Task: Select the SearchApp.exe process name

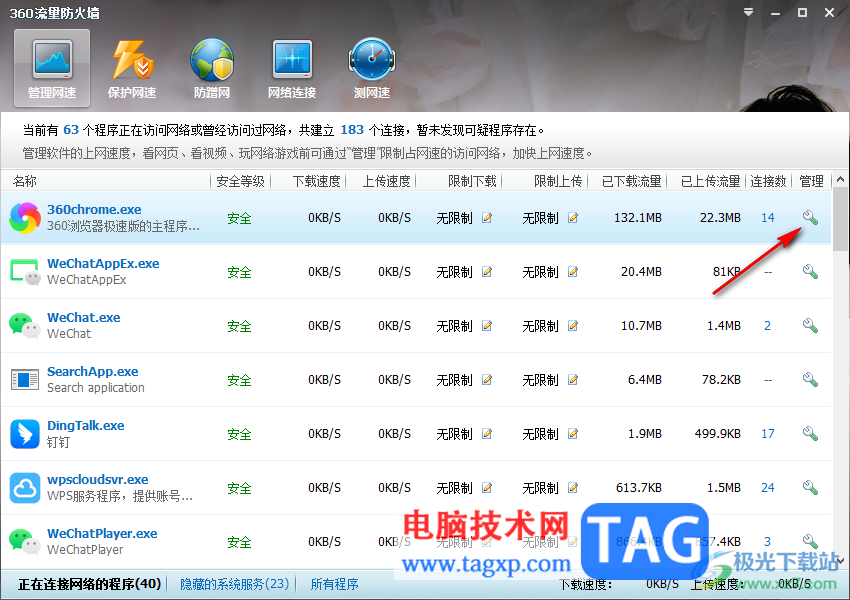Action: 93,371
